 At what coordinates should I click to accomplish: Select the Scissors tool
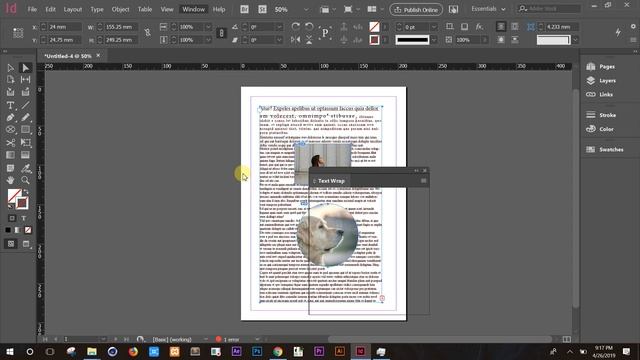pos(11,142)
